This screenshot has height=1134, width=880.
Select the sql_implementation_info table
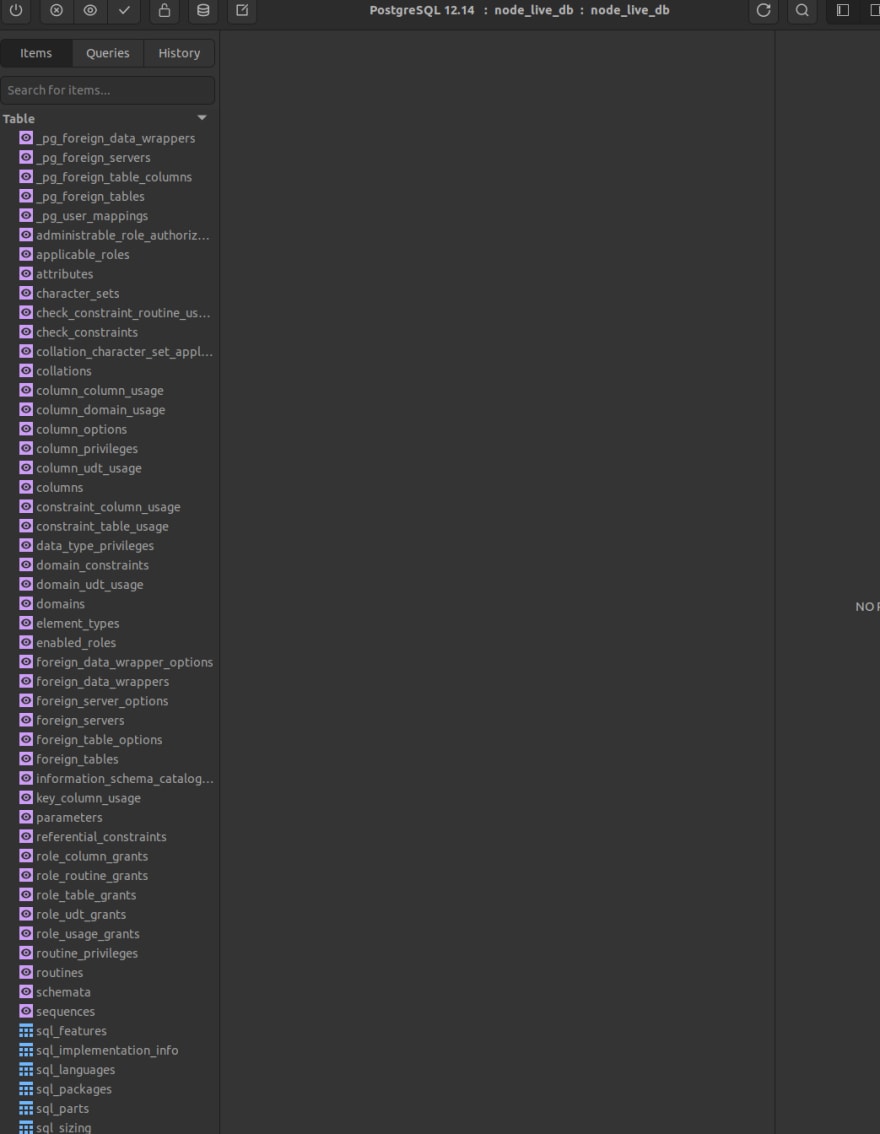pos(107,1051)
